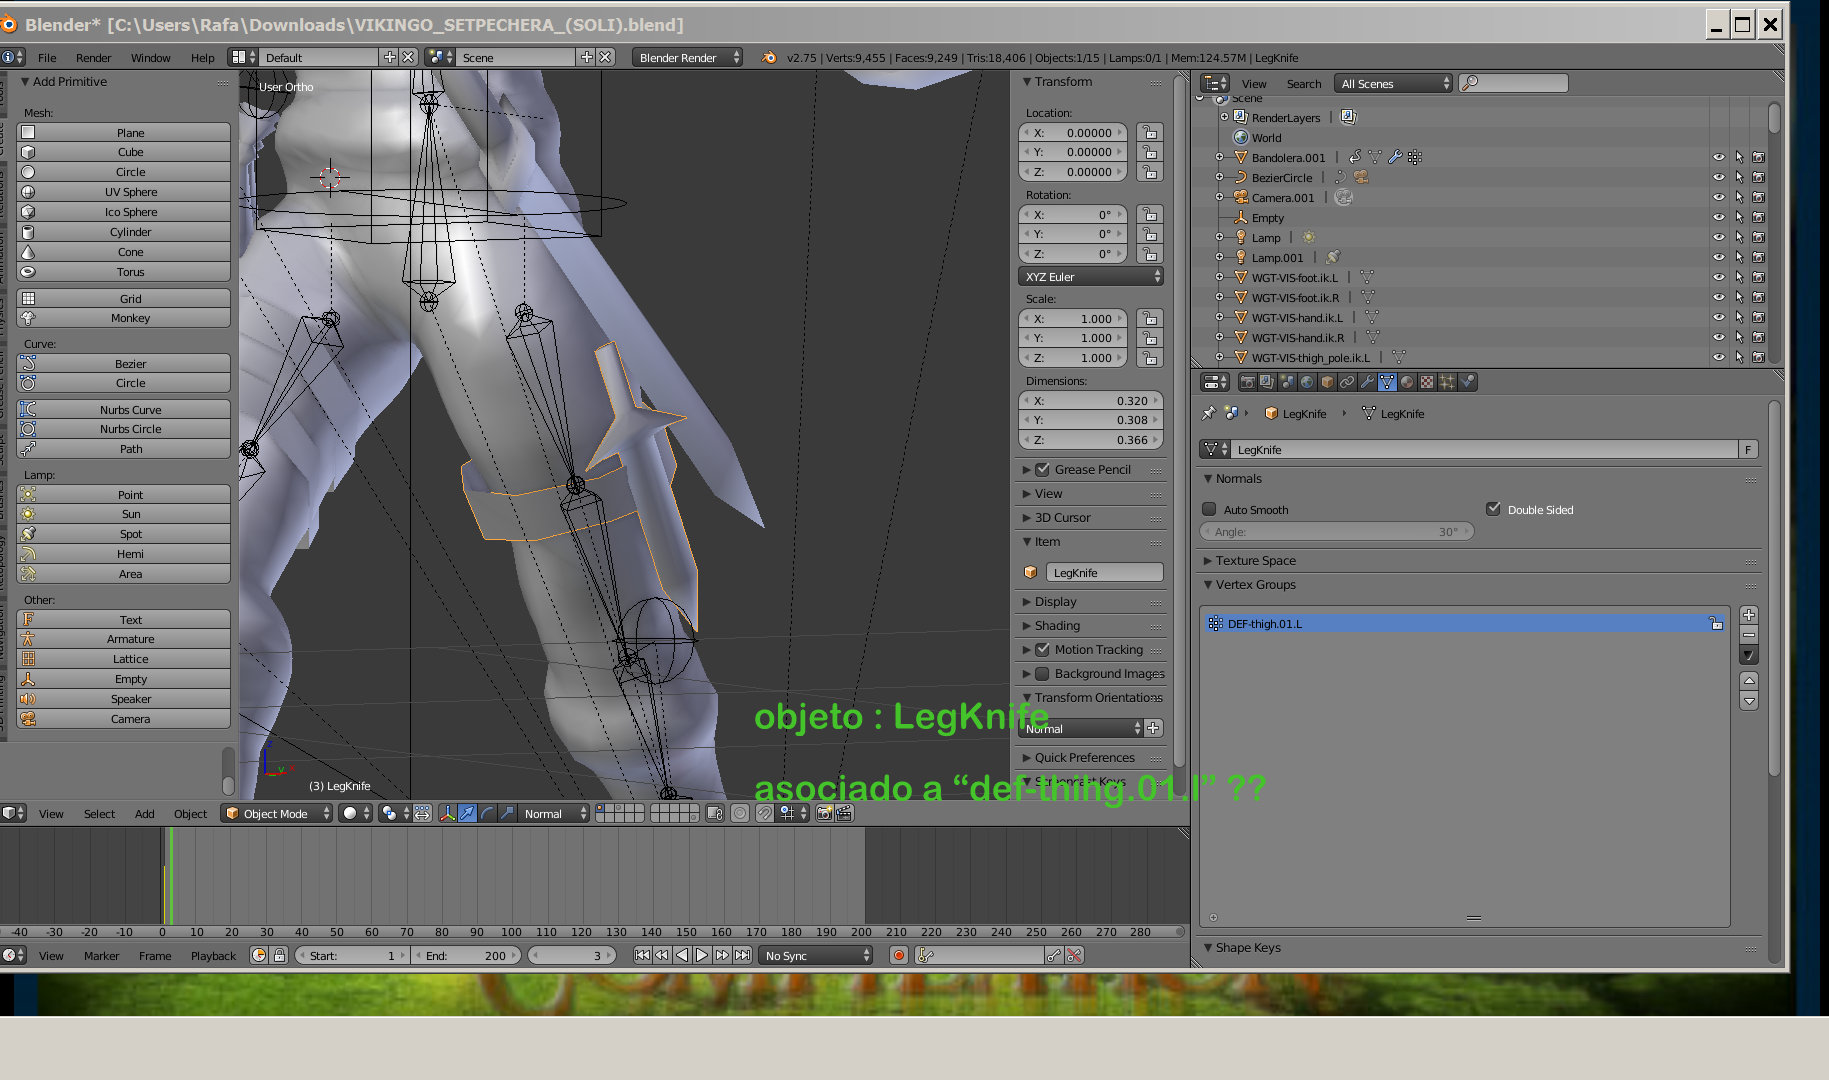The width and height of the screenshot is (1829, 1080).
Task: Click the play animation button in timeline
Action: [x=702, y=956]
